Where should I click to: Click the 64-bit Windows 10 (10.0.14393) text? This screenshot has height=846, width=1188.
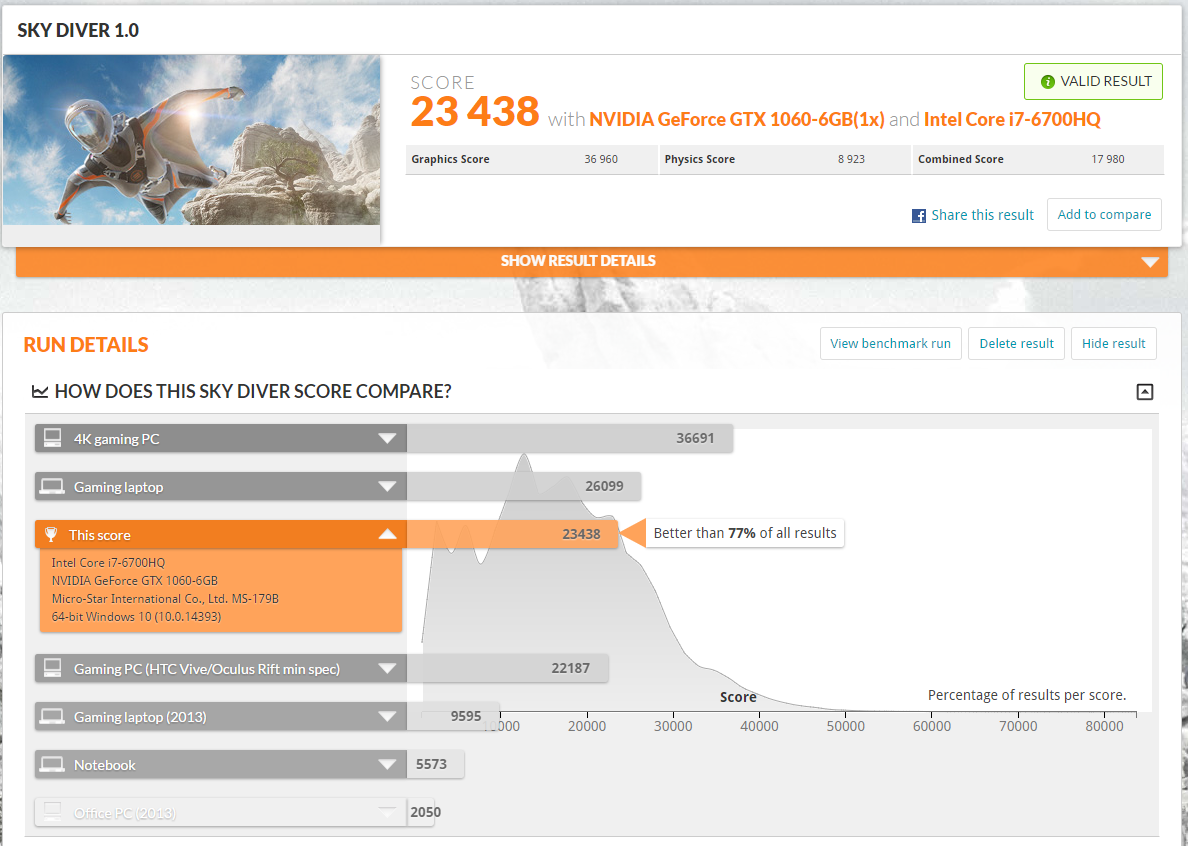(136, 617)
